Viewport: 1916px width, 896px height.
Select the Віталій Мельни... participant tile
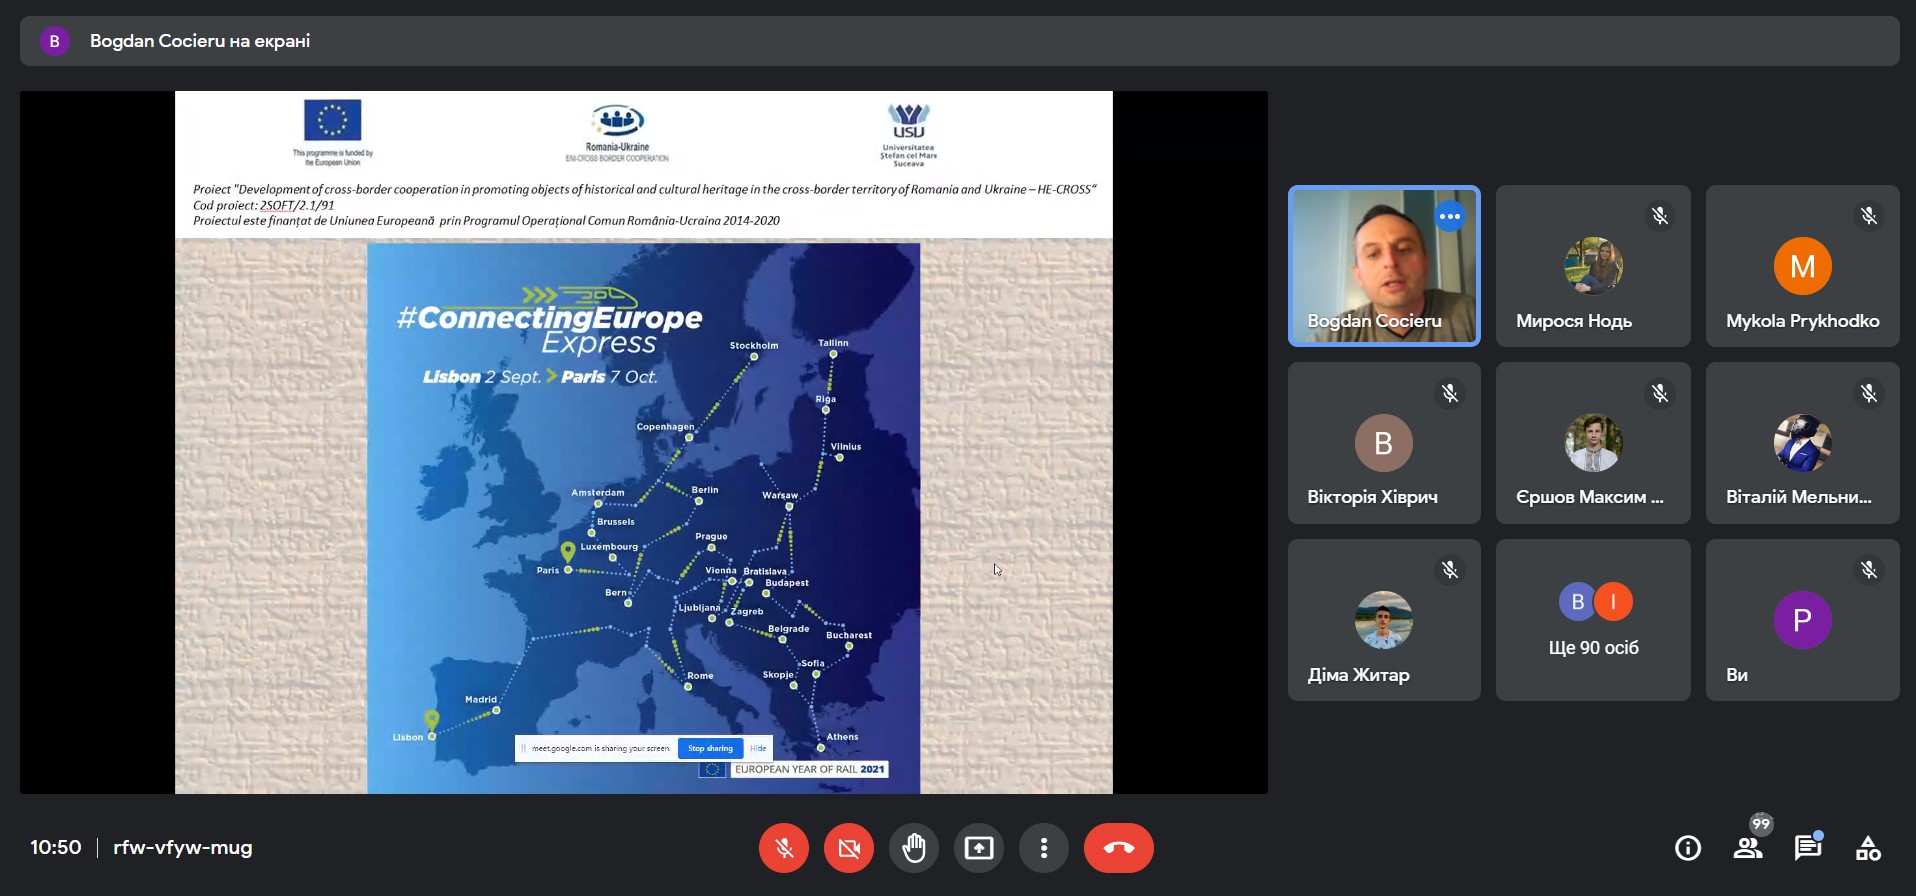click(1802, 443)
